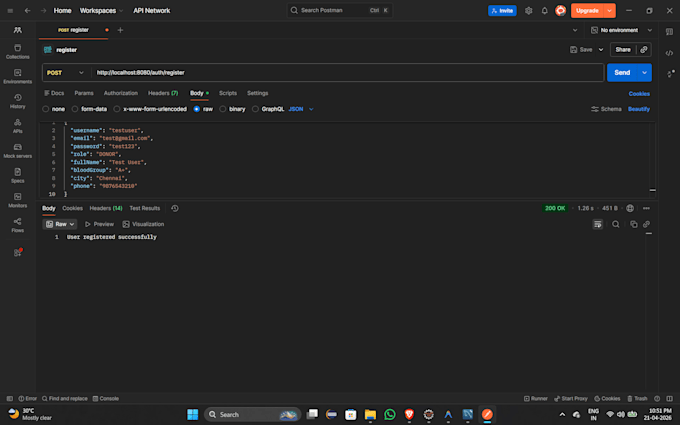The image size is (680, 425).
Task: Switch to the Authorization tab
Action: click(x=121, y=93)
